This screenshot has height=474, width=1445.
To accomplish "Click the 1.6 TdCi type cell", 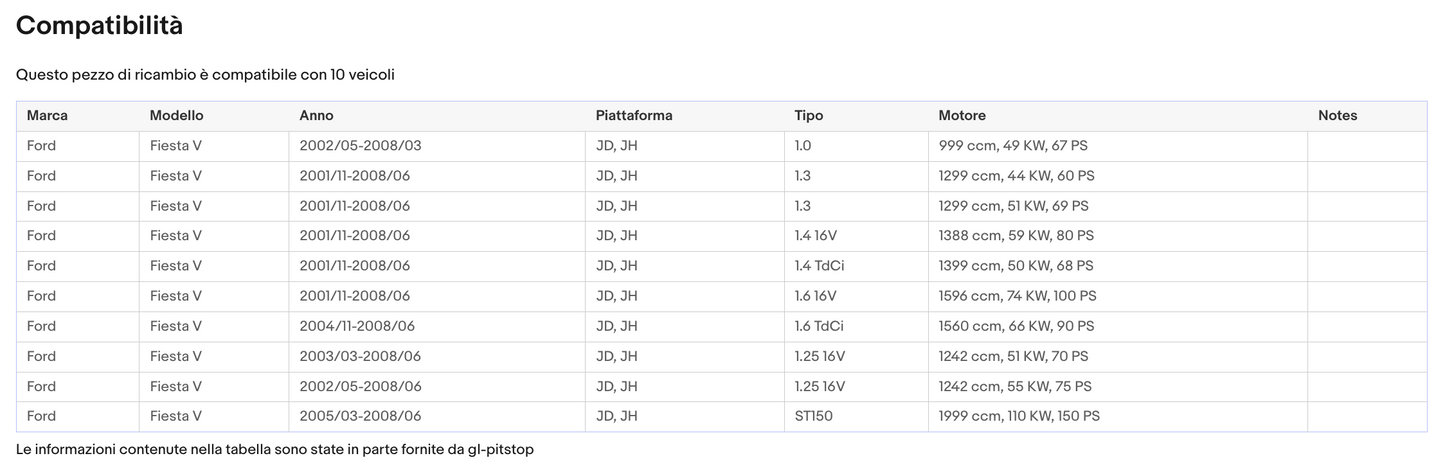I will pyautogui.click(x=818, y=326).
